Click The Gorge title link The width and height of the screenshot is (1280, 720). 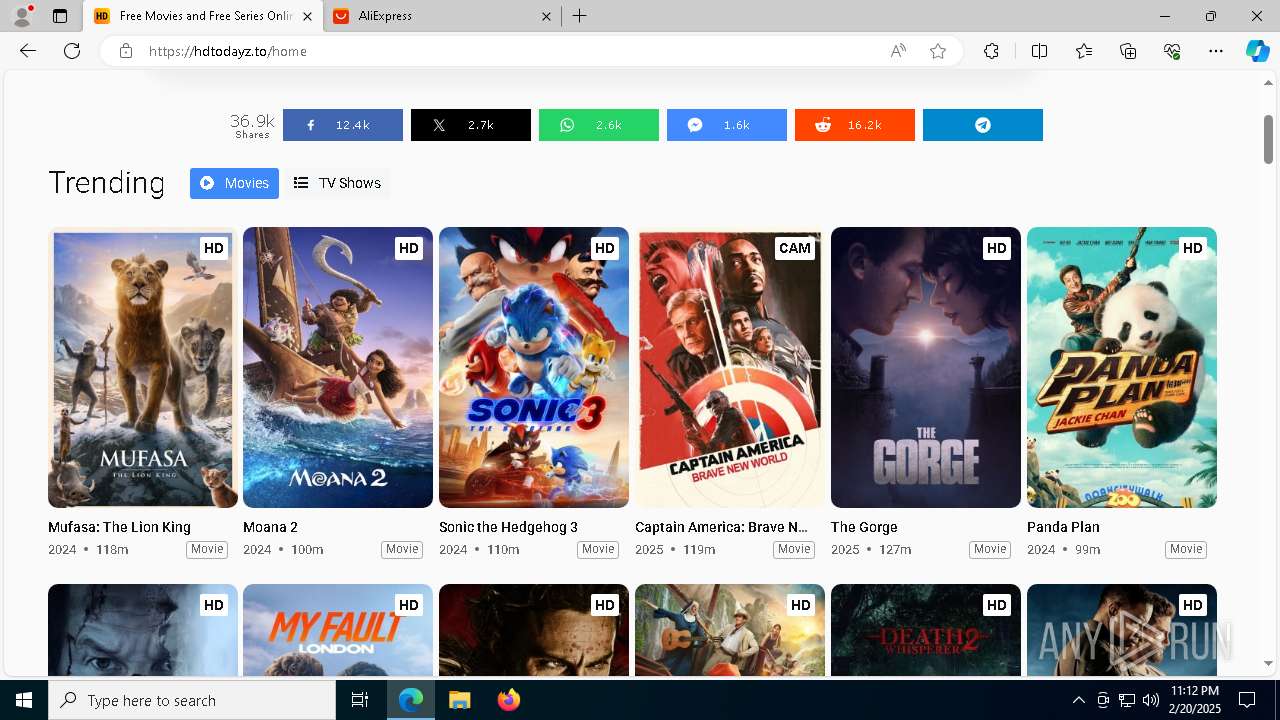pyautogui.click(x=864, y=527)
